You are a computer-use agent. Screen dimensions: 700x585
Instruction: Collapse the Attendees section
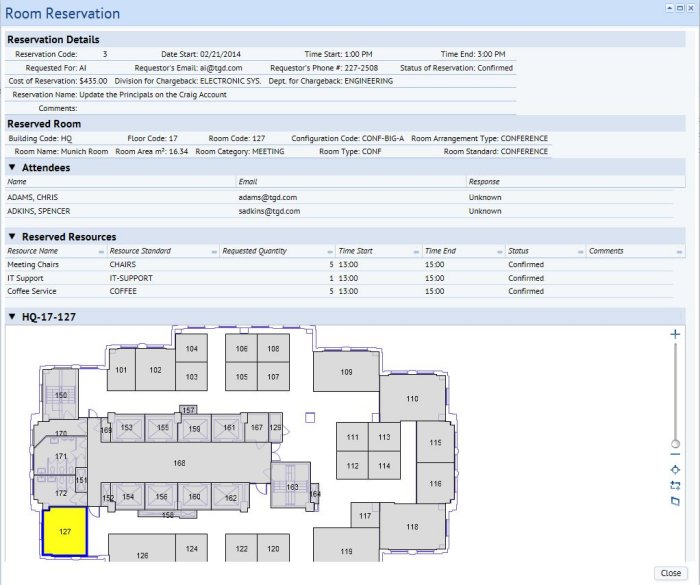click(12, 167)
